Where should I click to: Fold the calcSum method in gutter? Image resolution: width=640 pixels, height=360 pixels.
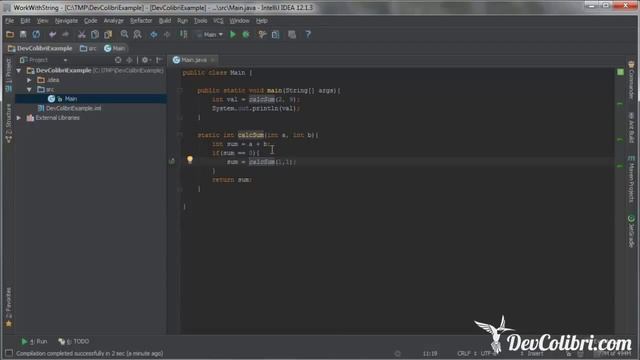(x=180, y=135)
